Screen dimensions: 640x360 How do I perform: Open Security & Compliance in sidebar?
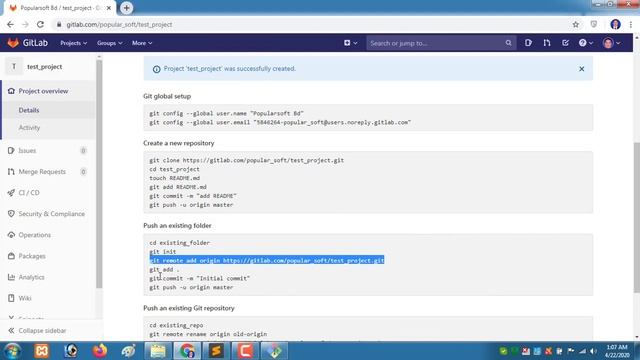[51, 214]
